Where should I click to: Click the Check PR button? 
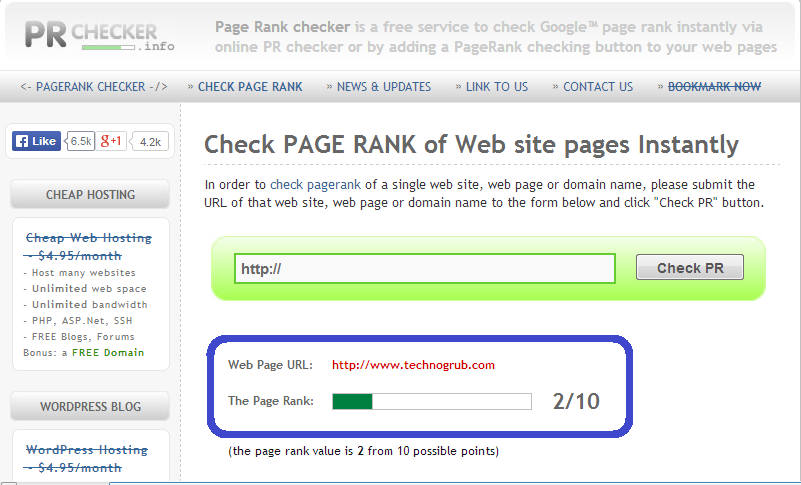coord(690,267)
